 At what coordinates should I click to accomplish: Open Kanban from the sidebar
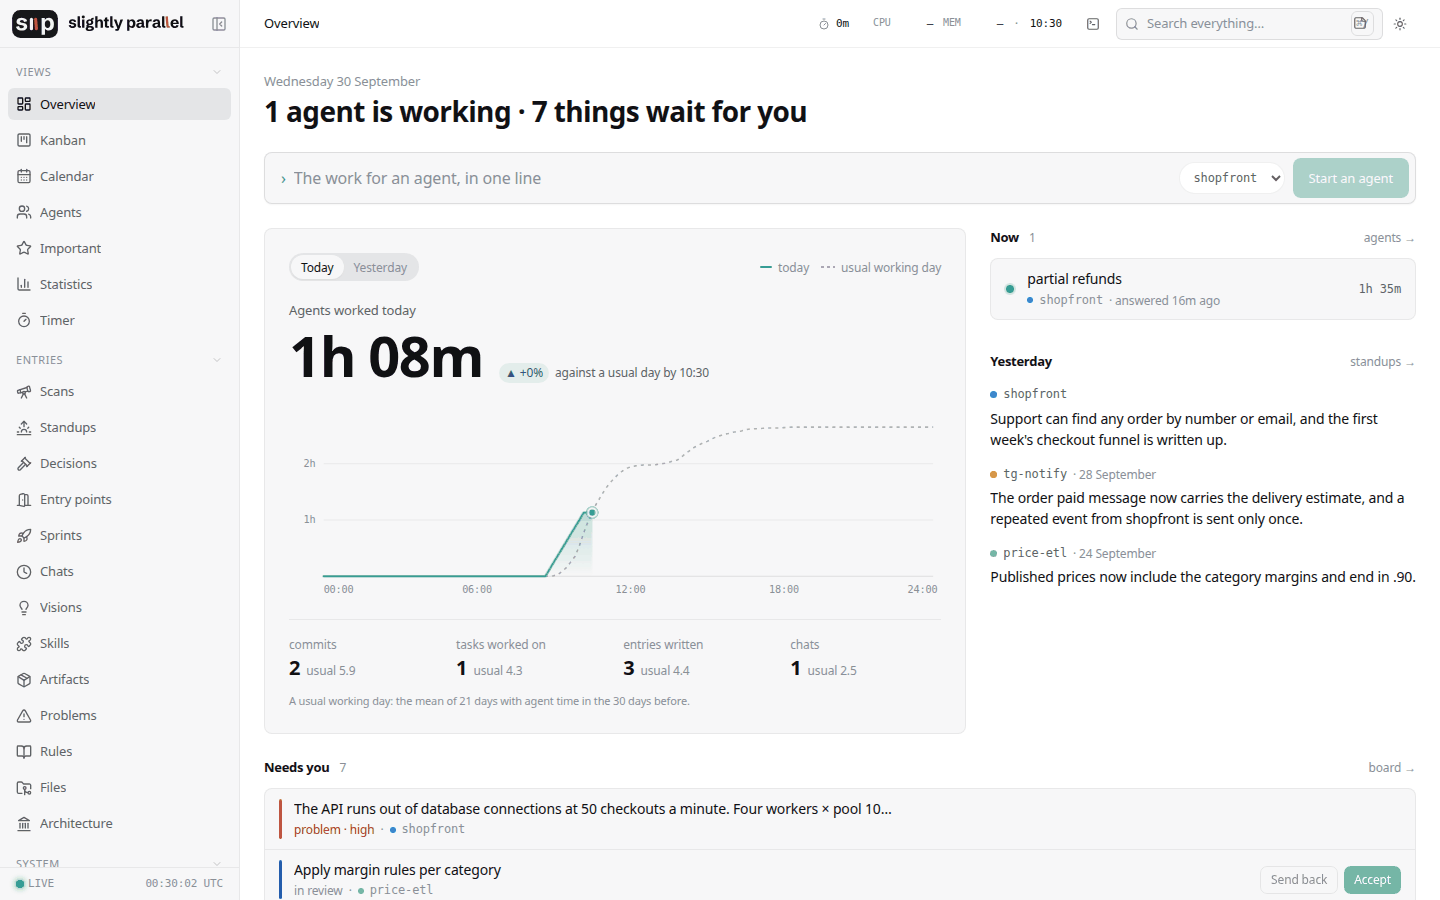119,140
